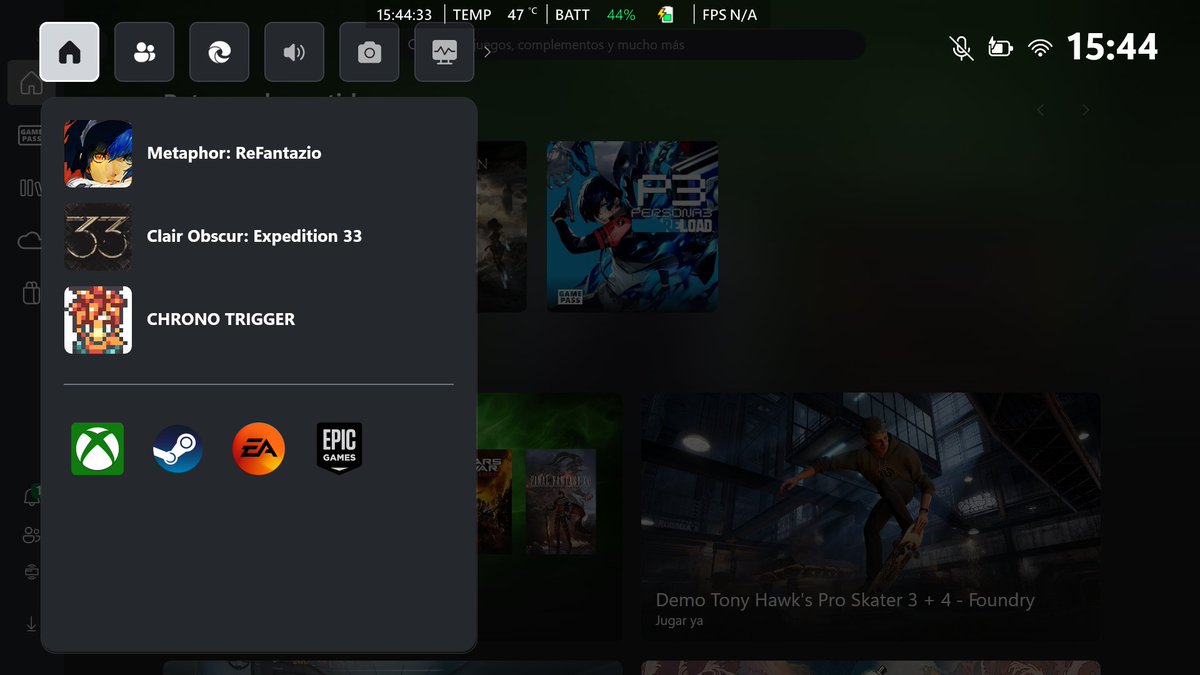This screenshot has width=1200, height=675.
Task: Open the Microsoft Edge widget
Action: pyautogui.click(x=218, y=52)
